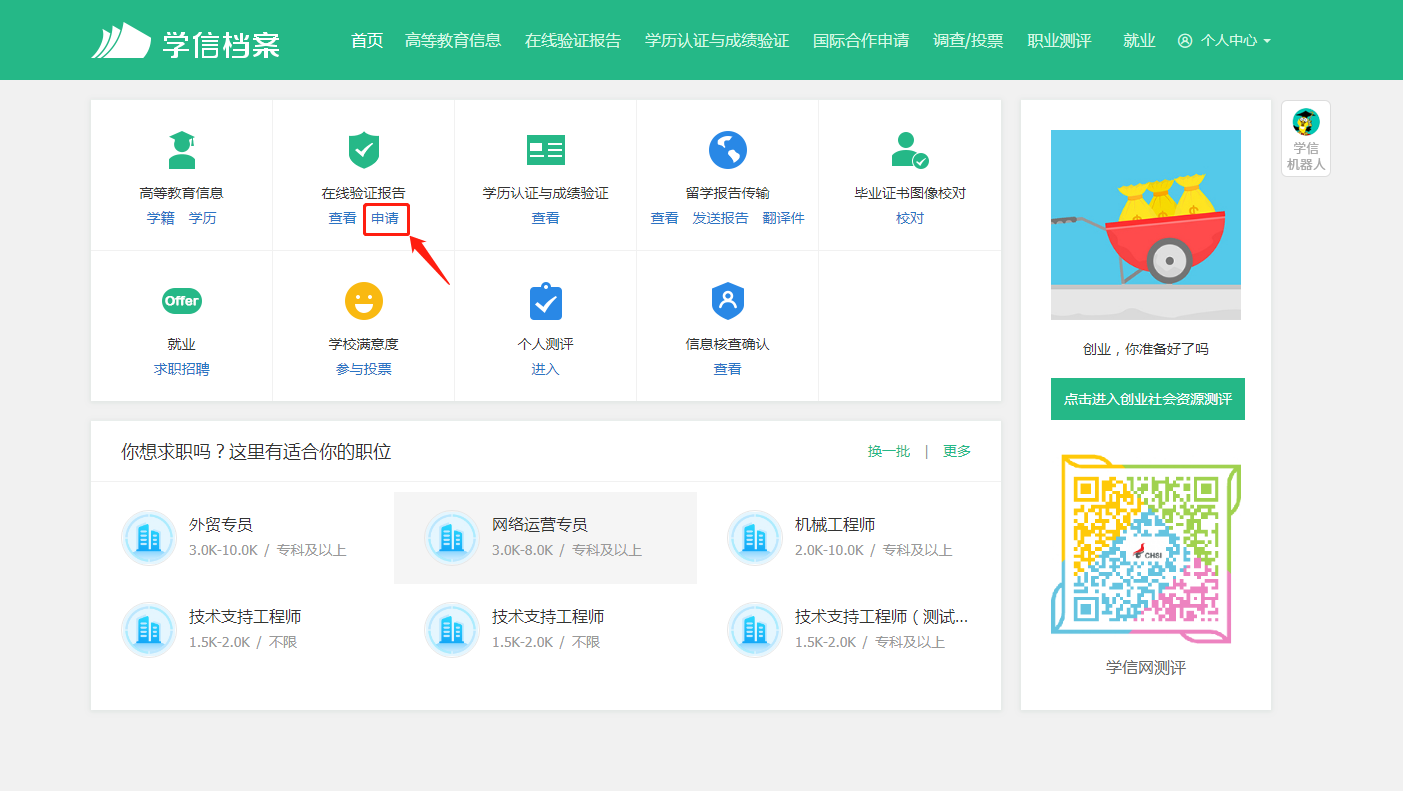Click 申请 under 在线验证报告
This screenshot has height=791, width=1403.
(x=385, y=218)
